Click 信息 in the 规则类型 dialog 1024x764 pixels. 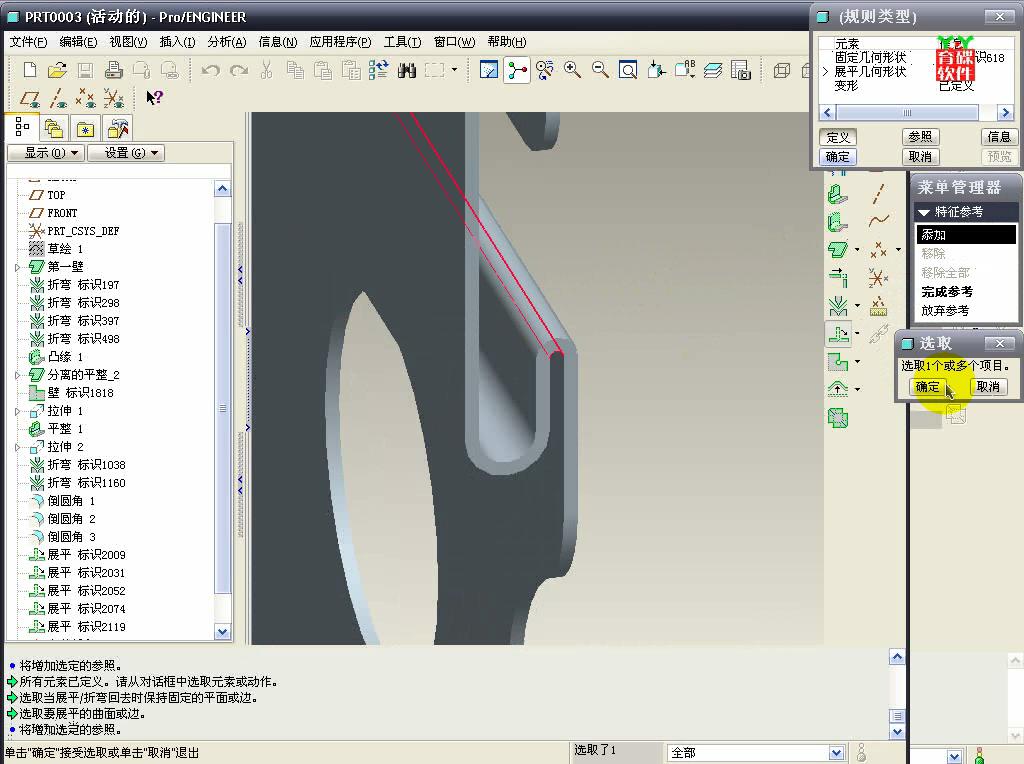coord(999,137)
